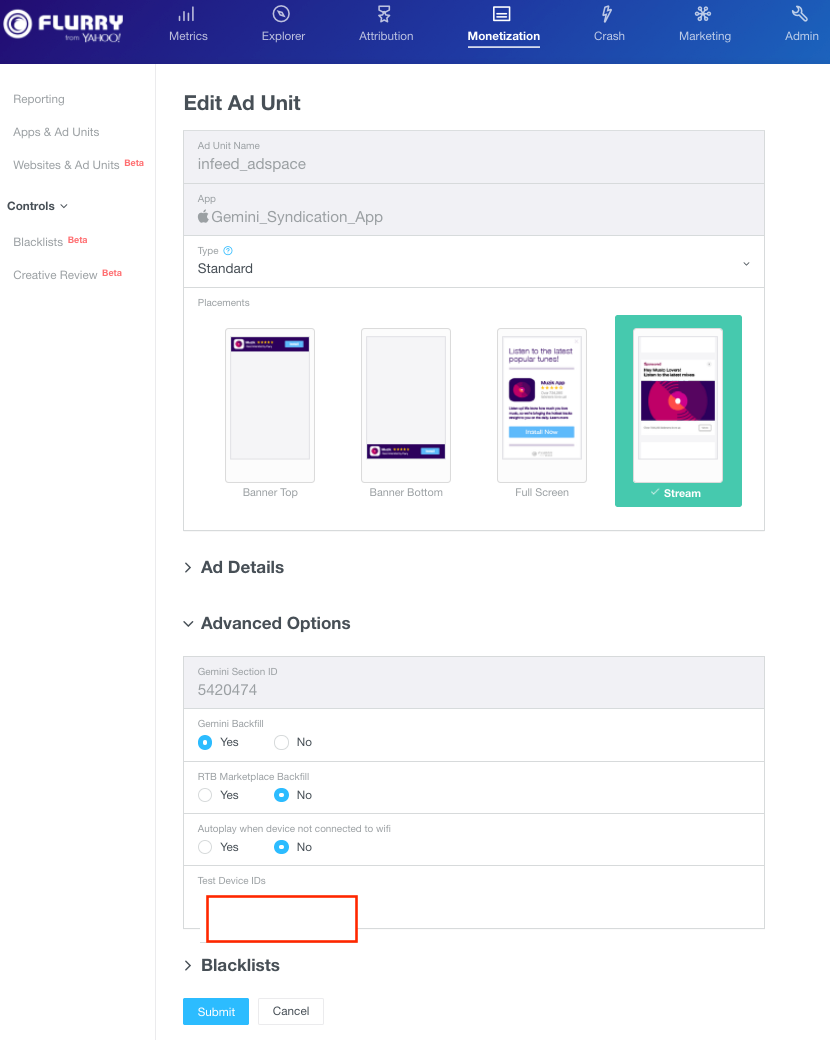Select No for Gemini Backfill
The width and height of the screenshot is (830, 1040).
pyautogui.click(x=282, y=742)
